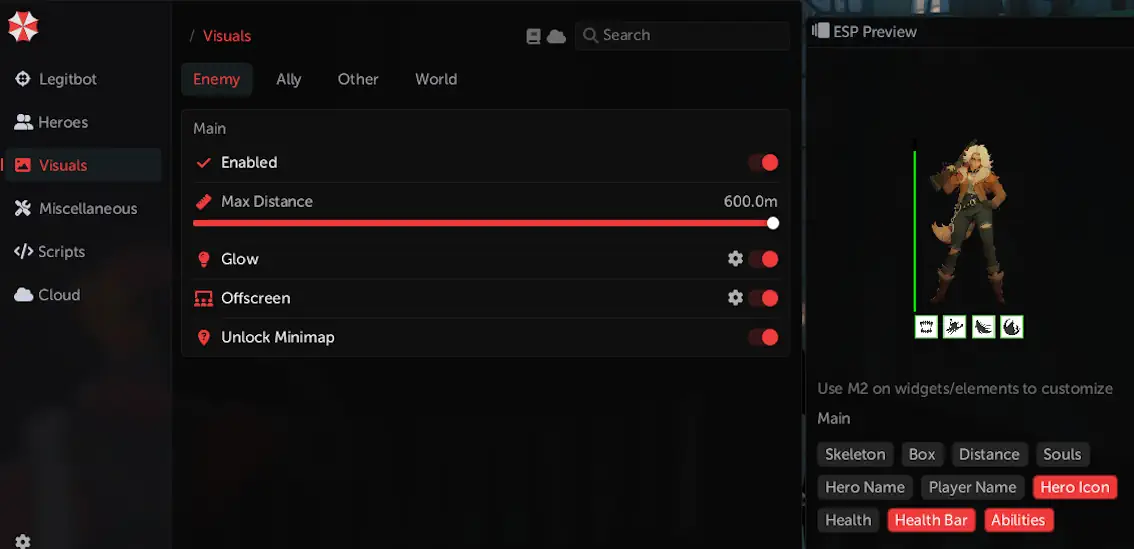
Task: Open Glow settings gear
Action: 736,258
